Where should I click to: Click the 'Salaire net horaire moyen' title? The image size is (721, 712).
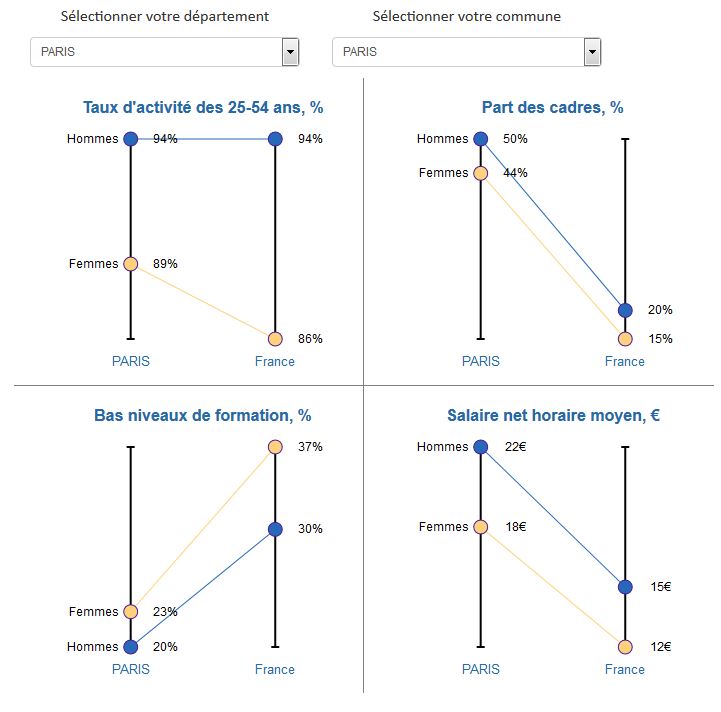(x=553, y=416)
